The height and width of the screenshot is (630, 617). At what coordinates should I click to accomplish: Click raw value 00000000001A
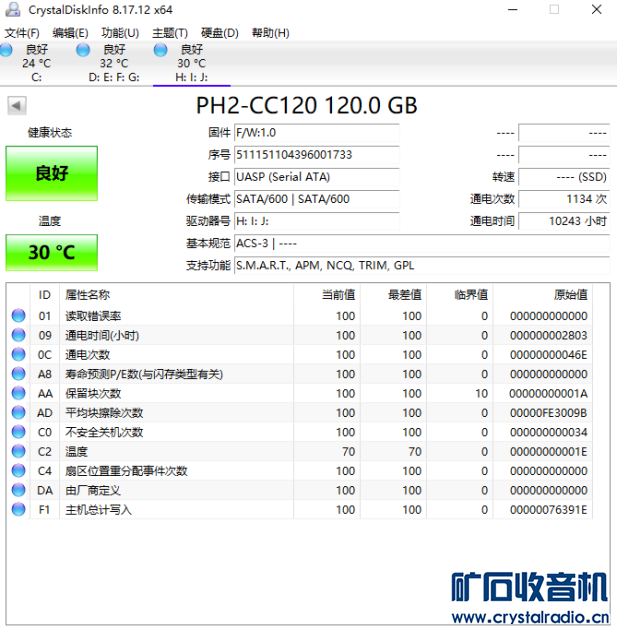(549, 393)
